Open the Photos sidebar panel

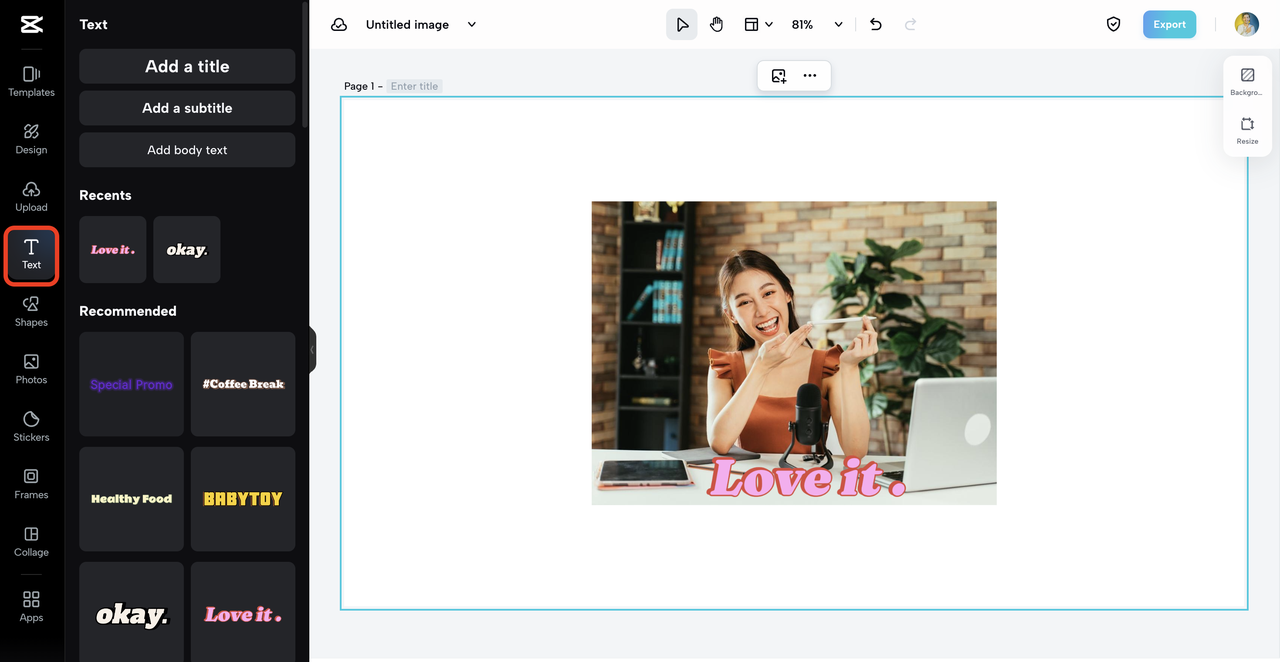coord(31,369)
